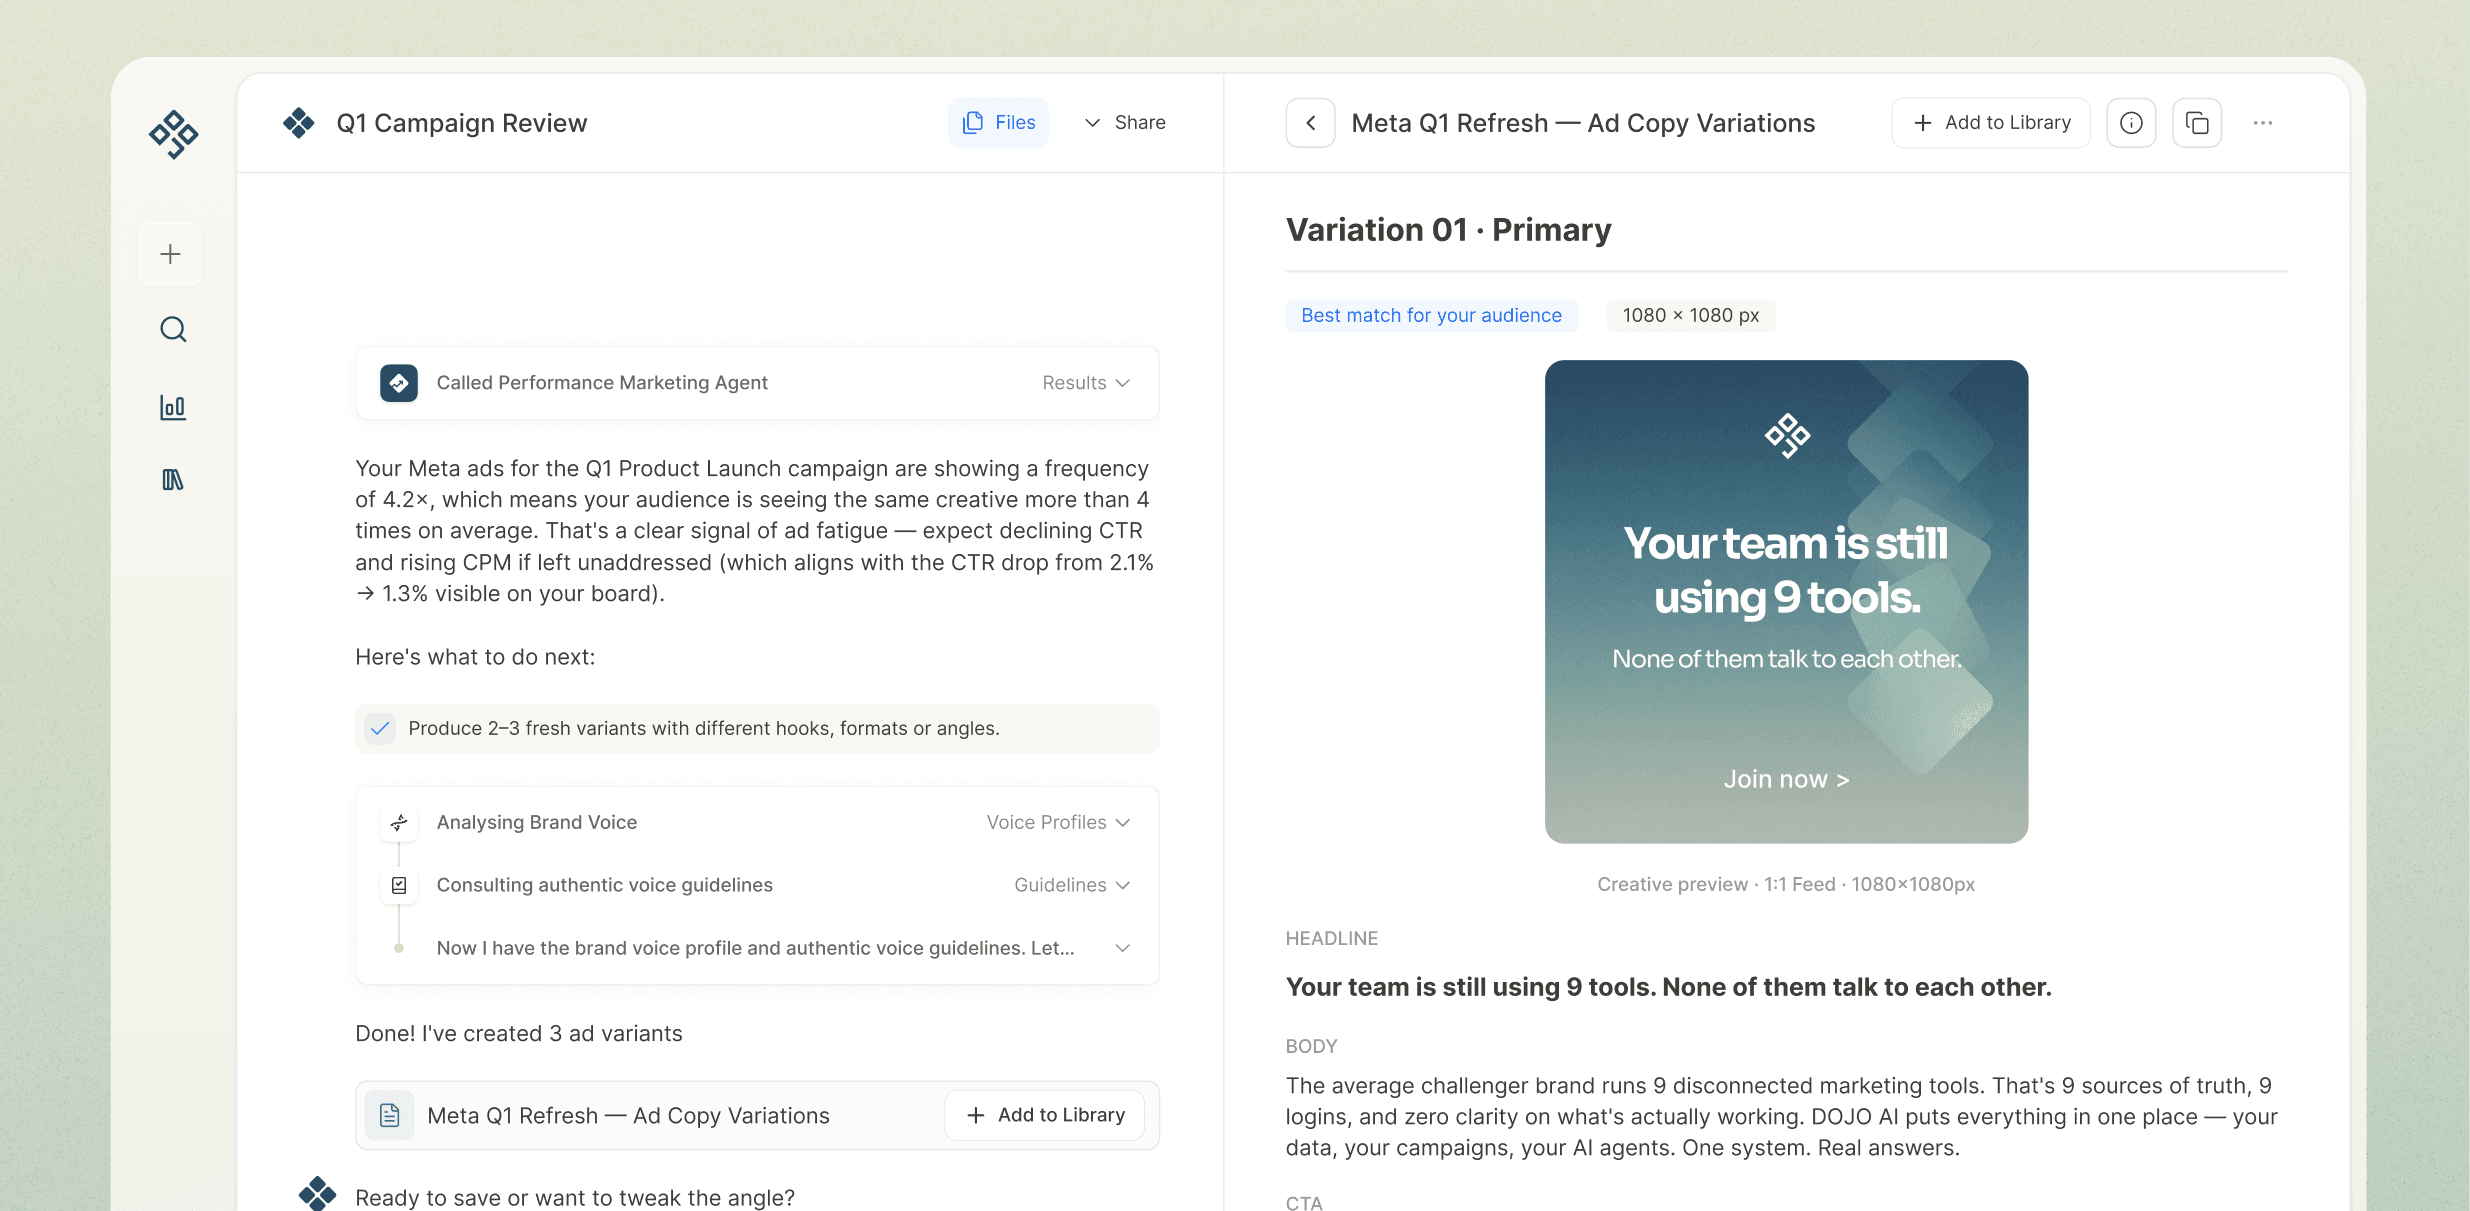The image size is (2470, 1211).
Task: Toggle the checkmark on 'Produce 2–3 fresh variants'
Action: click(380, 728)
